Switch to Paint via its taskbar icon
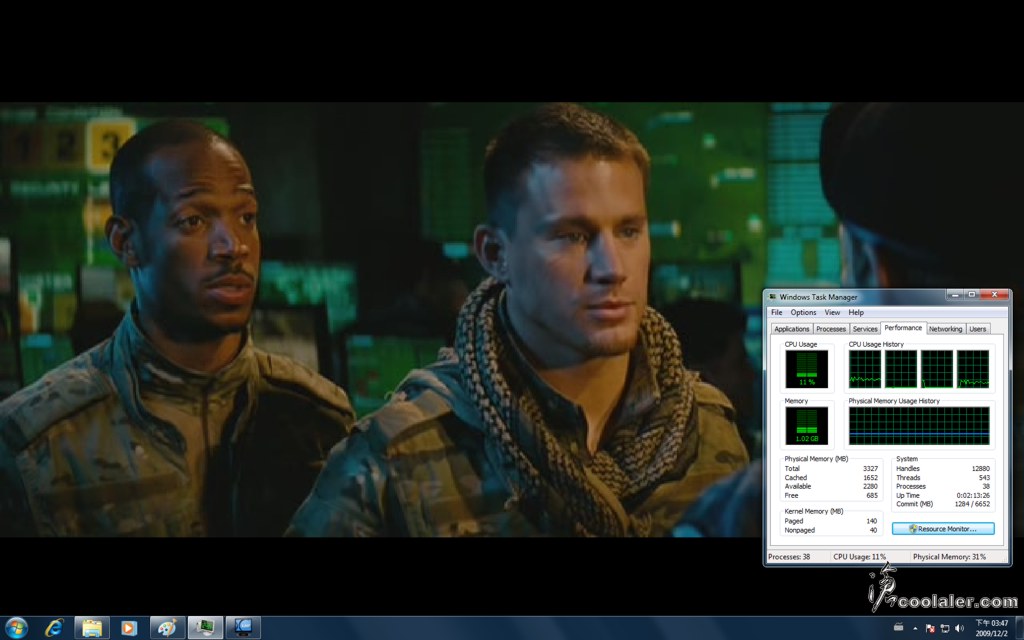The width and height of the screenshot is (1024, 640). [x=167, y=628]
